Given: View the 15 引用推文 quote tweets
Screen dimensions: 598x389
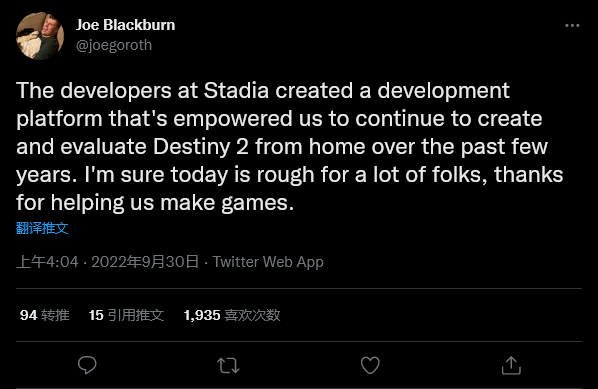Looking at the screenshot, I should (x=126, y=315).
